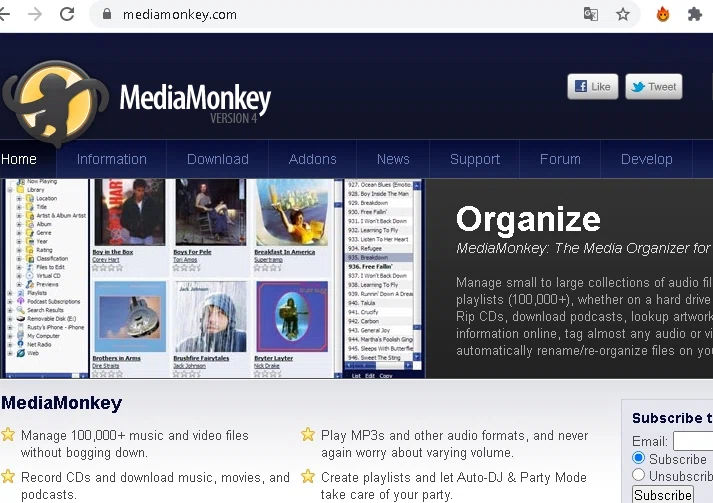Viewport: 713px width, 503px height.
Task: Click the Boy in the Box album cover
Action: pyautogui.click(x=130, y=212)
